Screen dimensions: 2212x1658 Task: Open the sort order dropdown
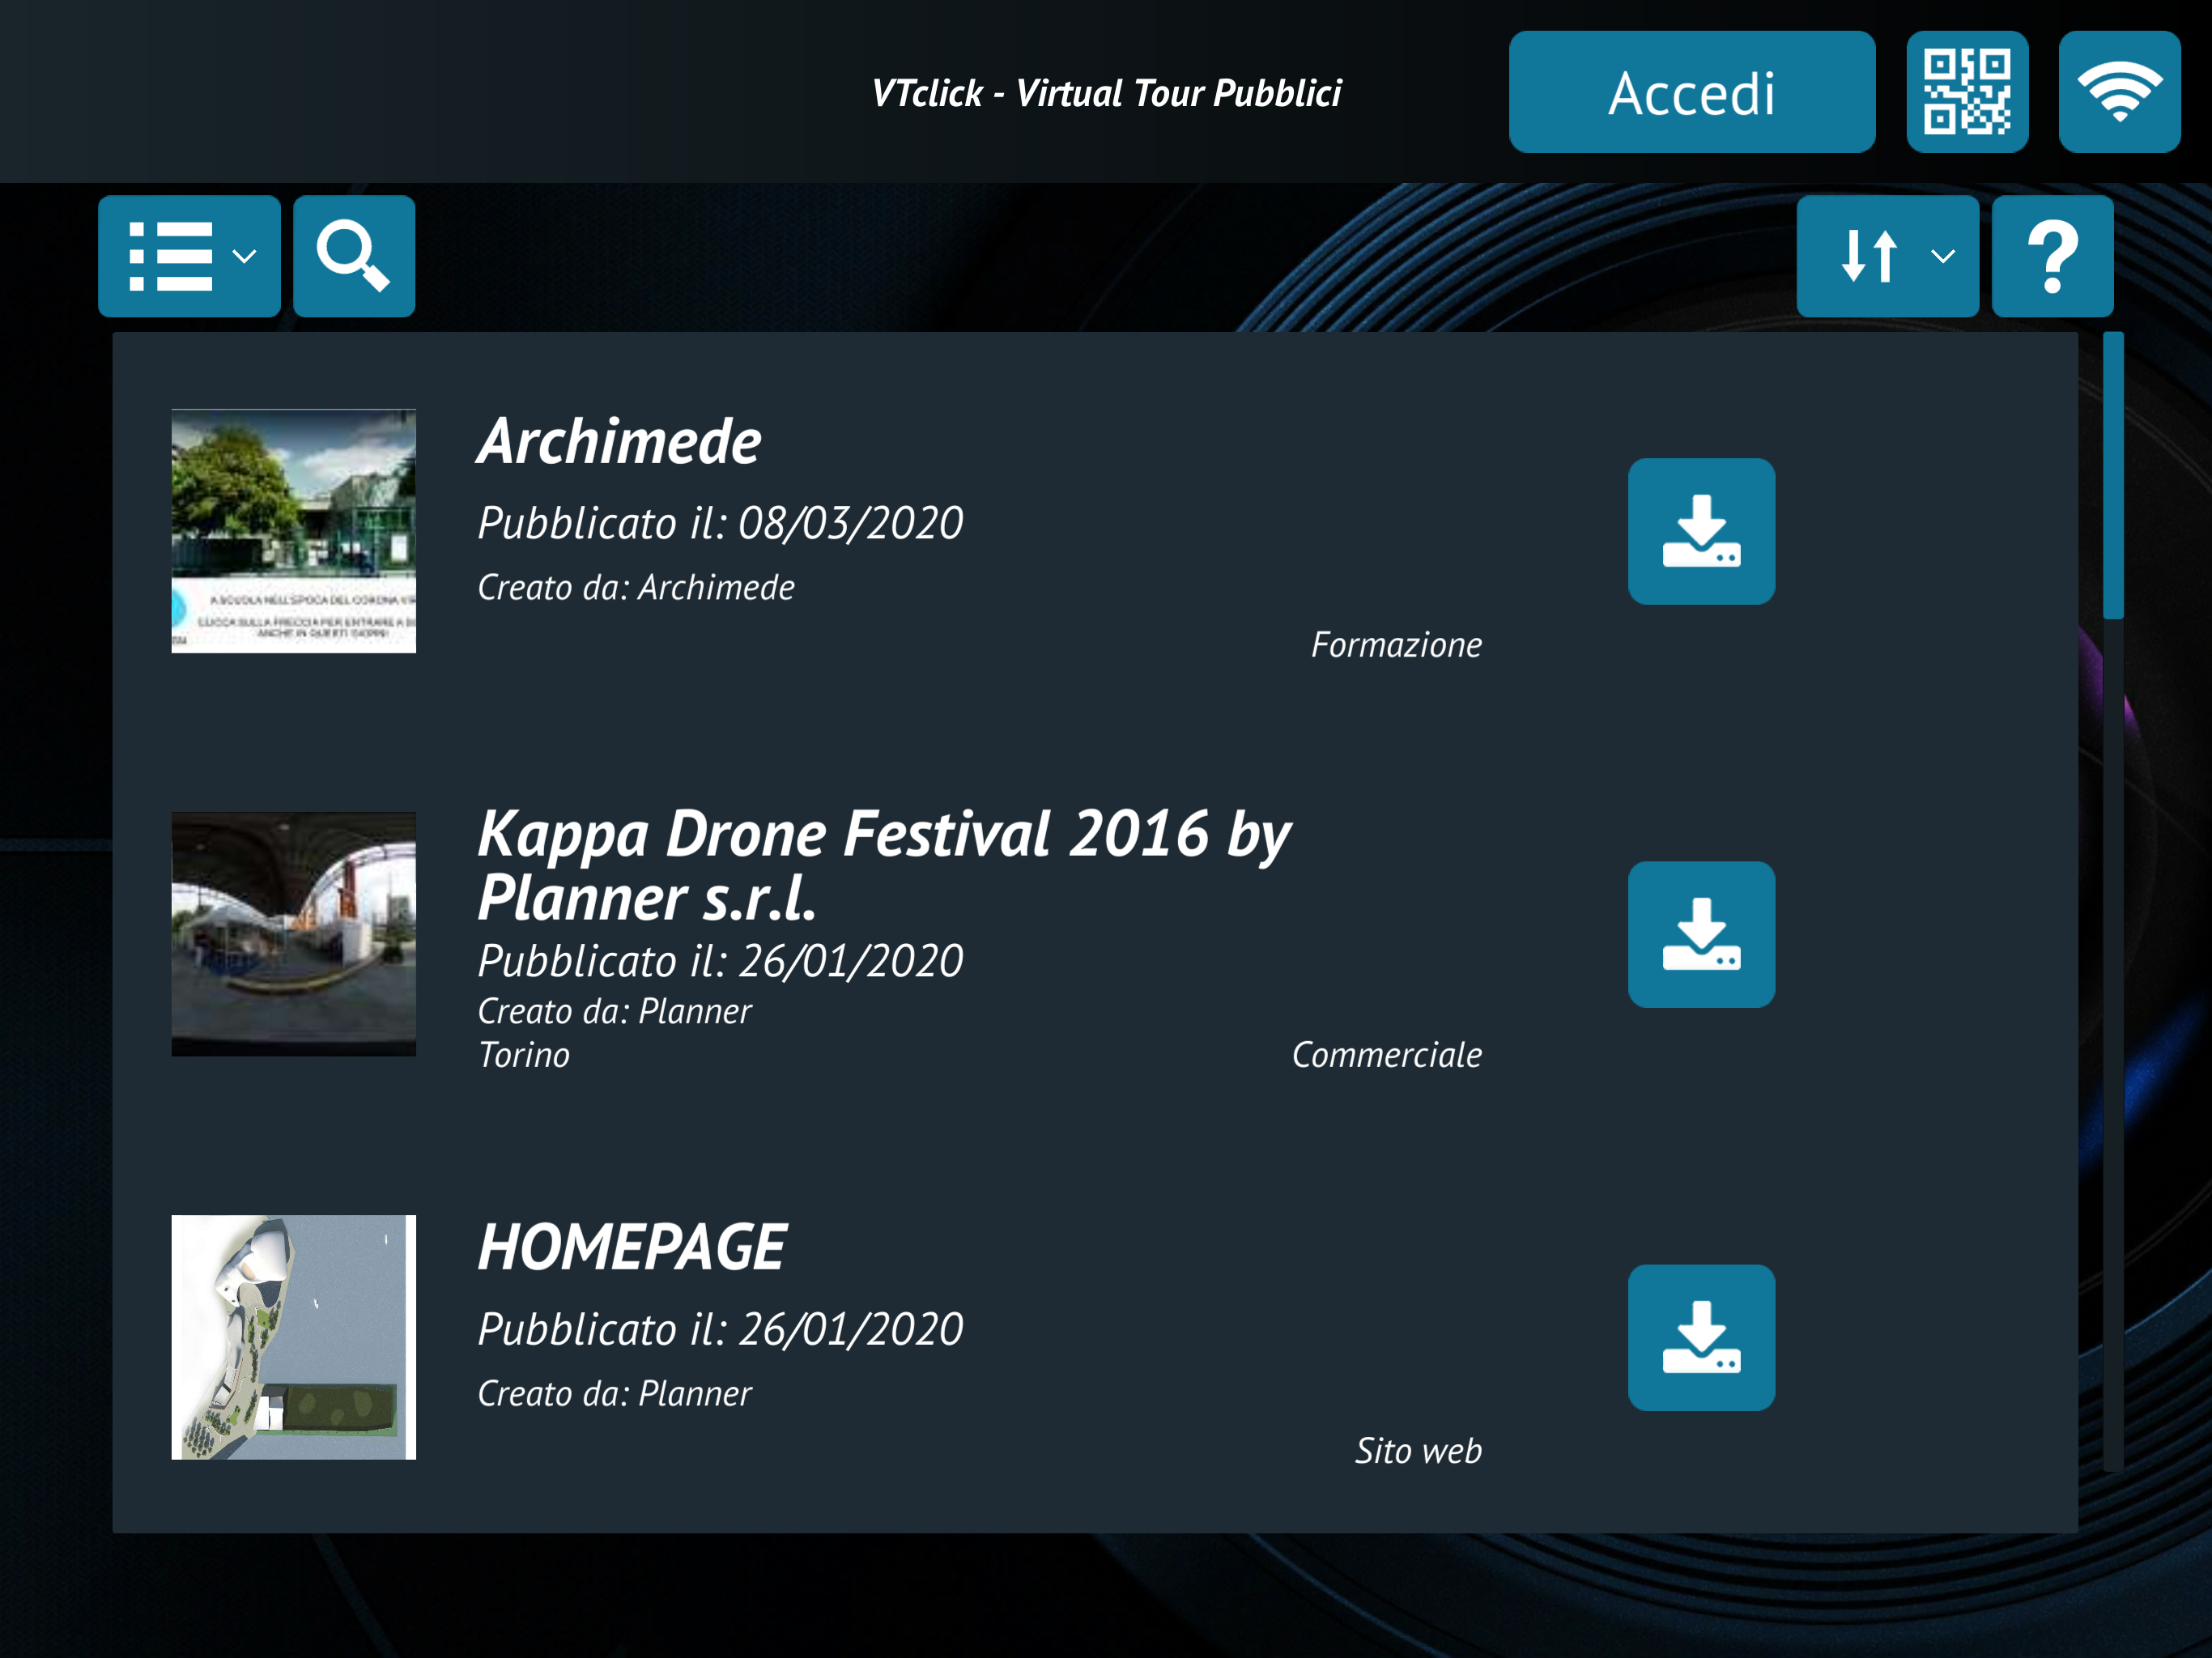(1887, 256)
